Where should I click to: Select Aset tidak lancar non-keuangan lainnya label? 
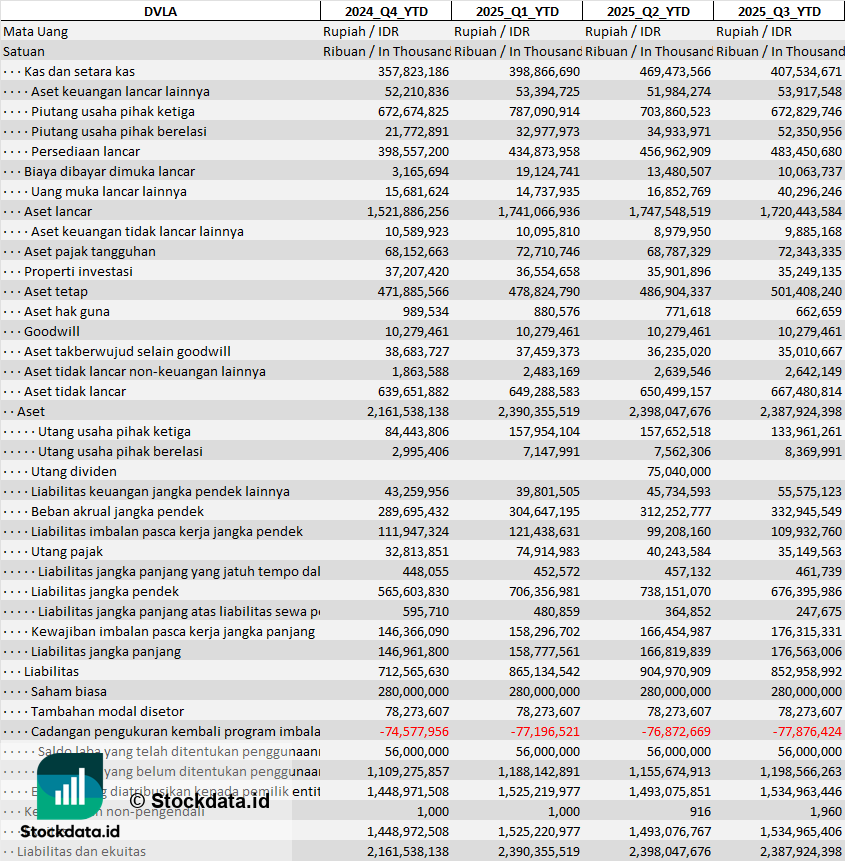(144, 372)
